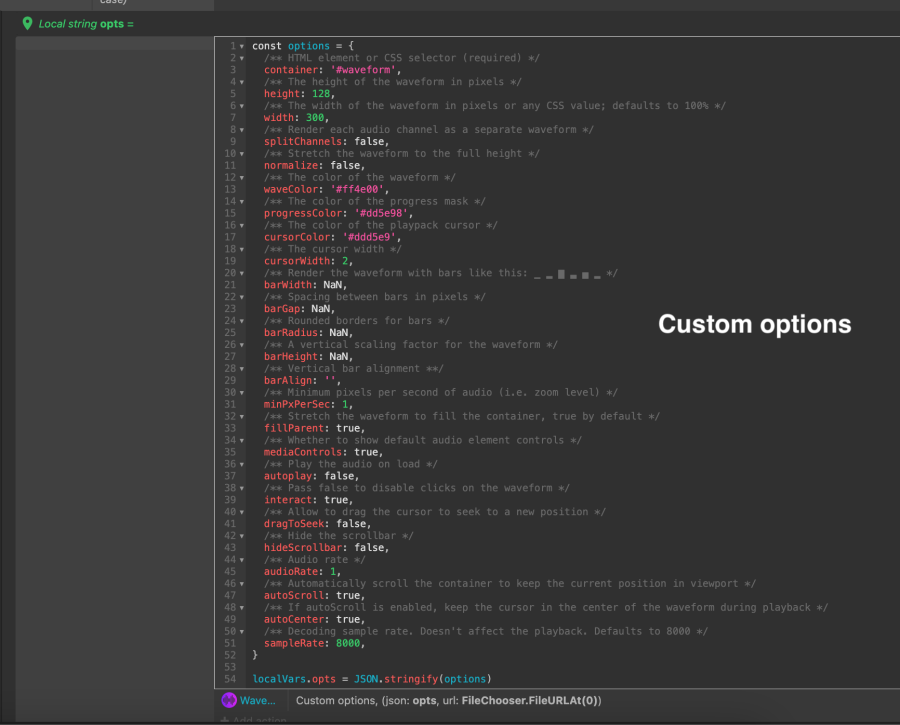Viewport: 900px width, 725px height.
Task: Click the autoplay property
Action: (x=288, y=476)
